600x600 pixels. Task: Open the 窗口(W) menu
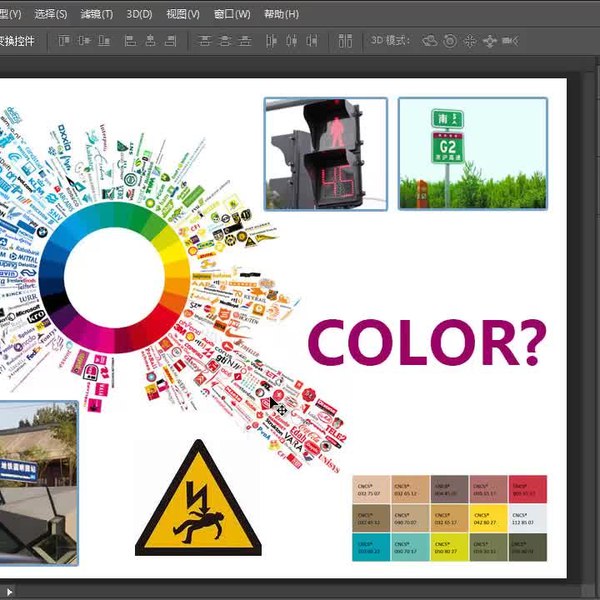point(234,14)
